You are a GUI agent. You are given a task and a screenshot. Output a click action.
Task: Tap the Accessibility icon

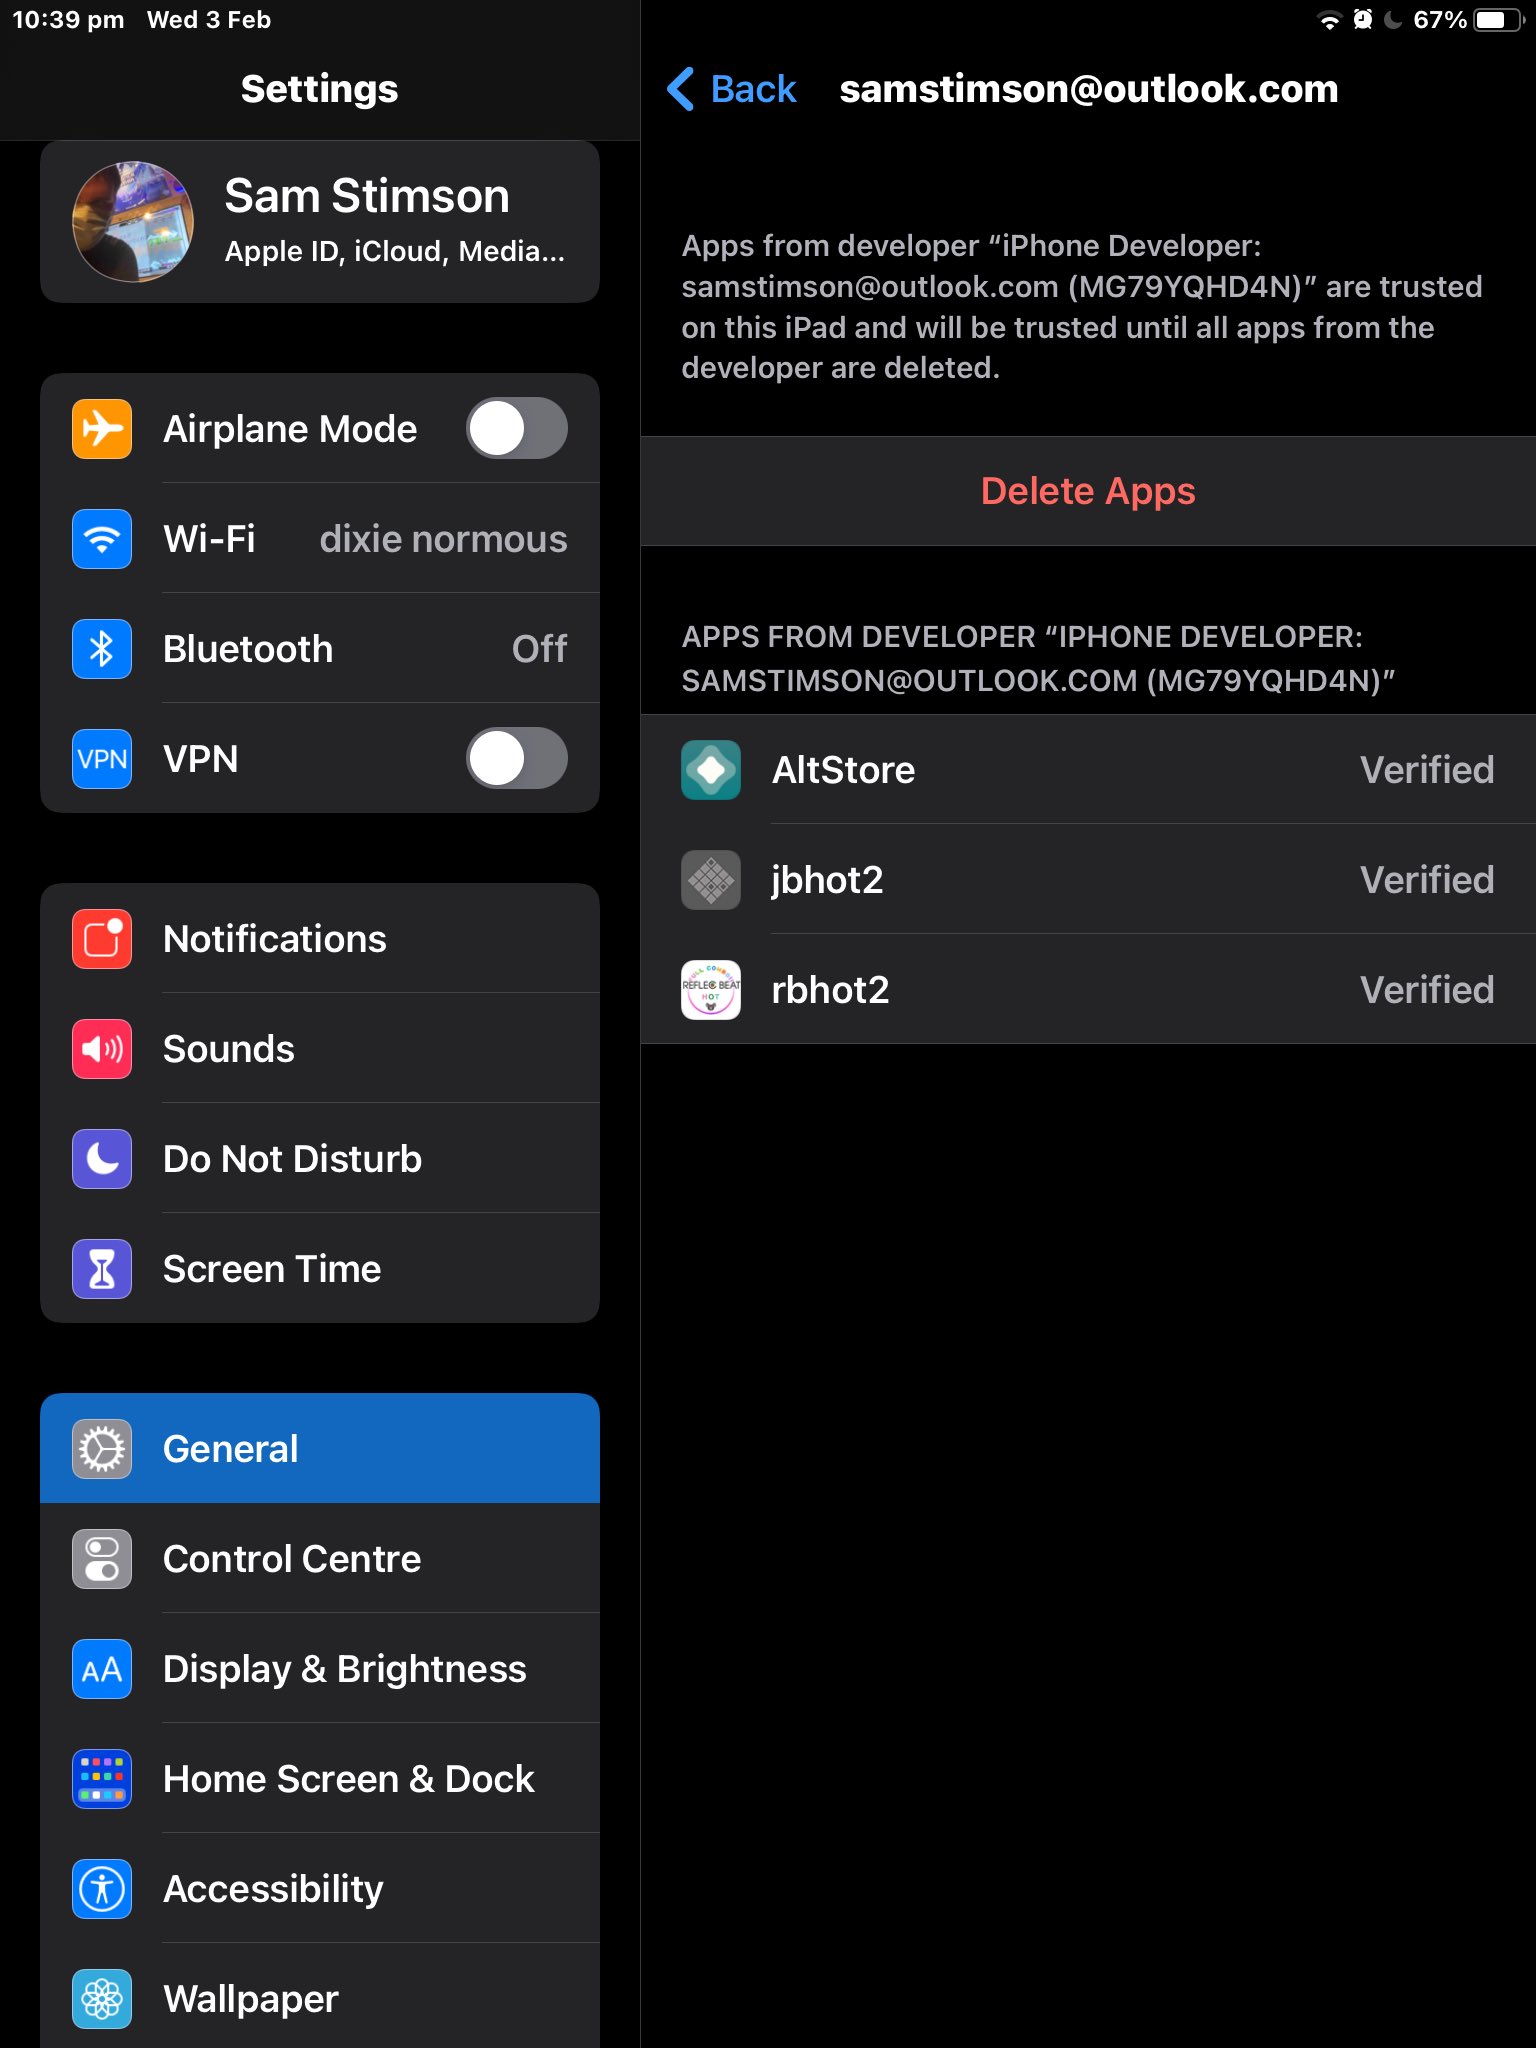[x=102, y=1889]
